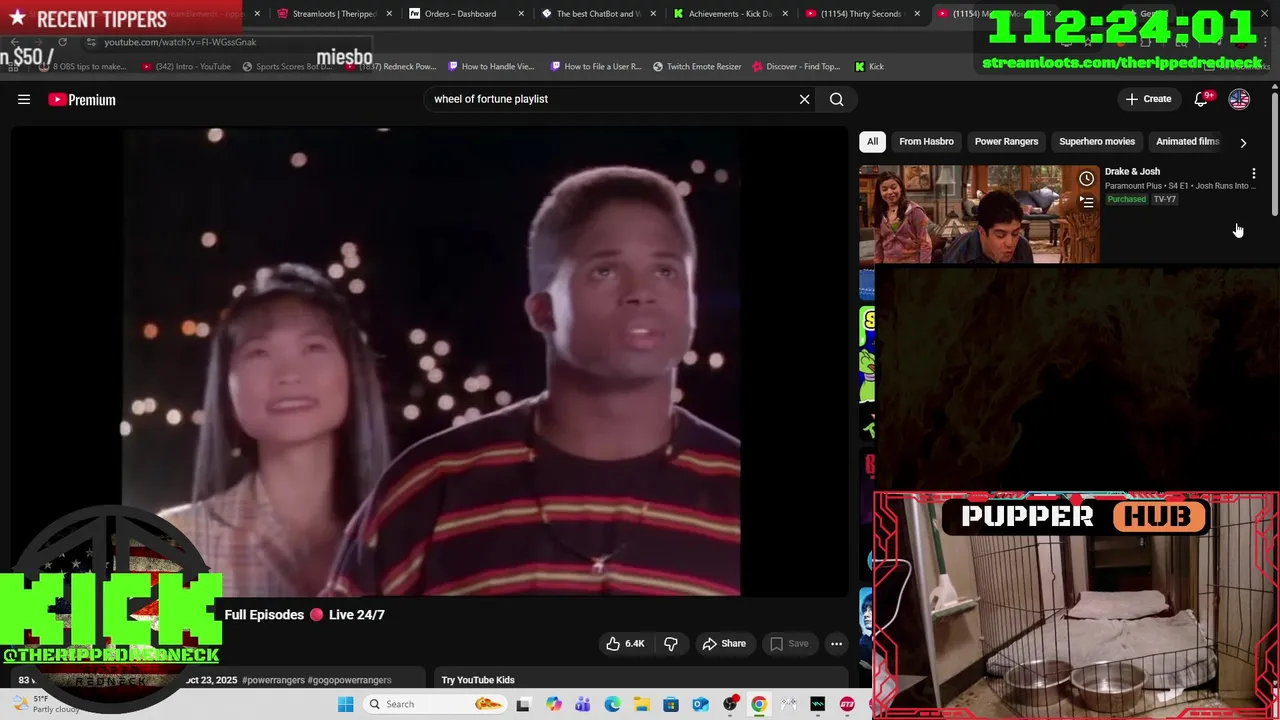Open the weather widget on the taskbar

tap(45, 704)
